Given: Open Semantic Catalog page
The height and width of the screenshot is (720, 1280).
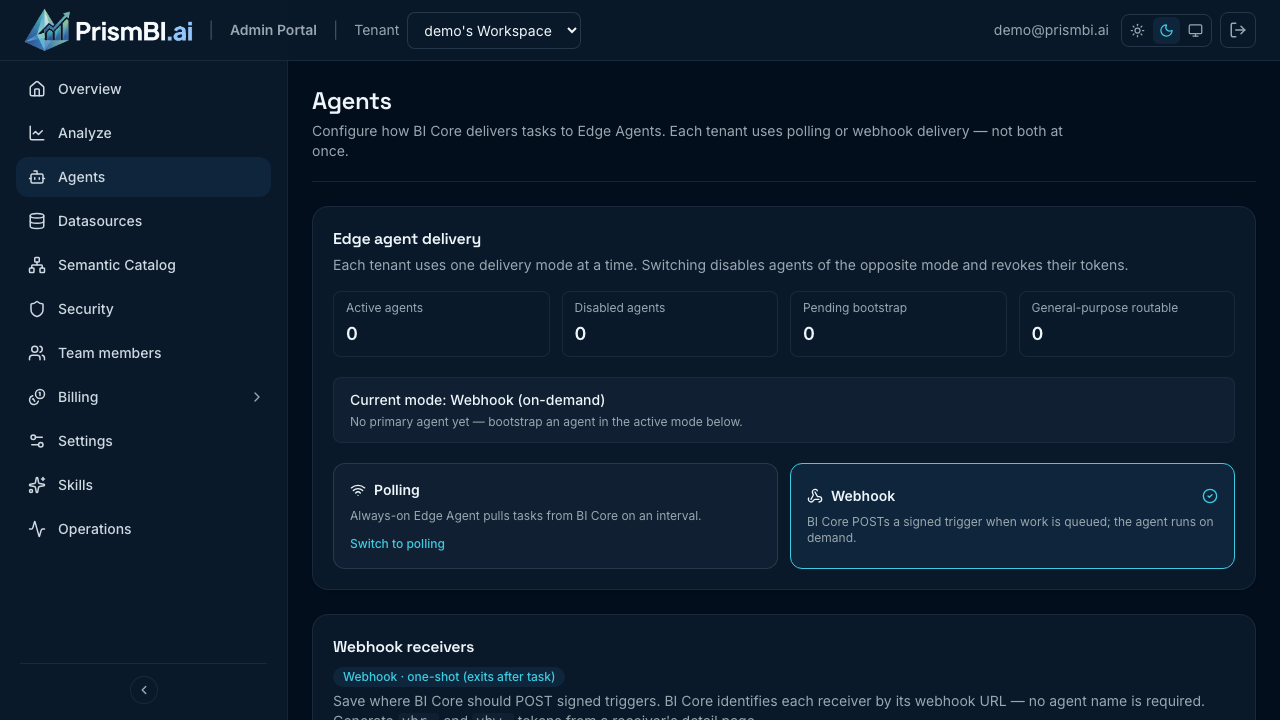Looking at the screenshot, I should tap(144, 265).
